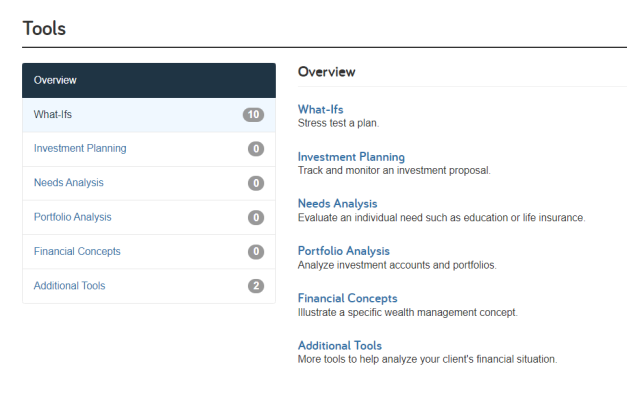
Task: Click the Financial Concepts zero count badge
Action: tap(256, 252)
